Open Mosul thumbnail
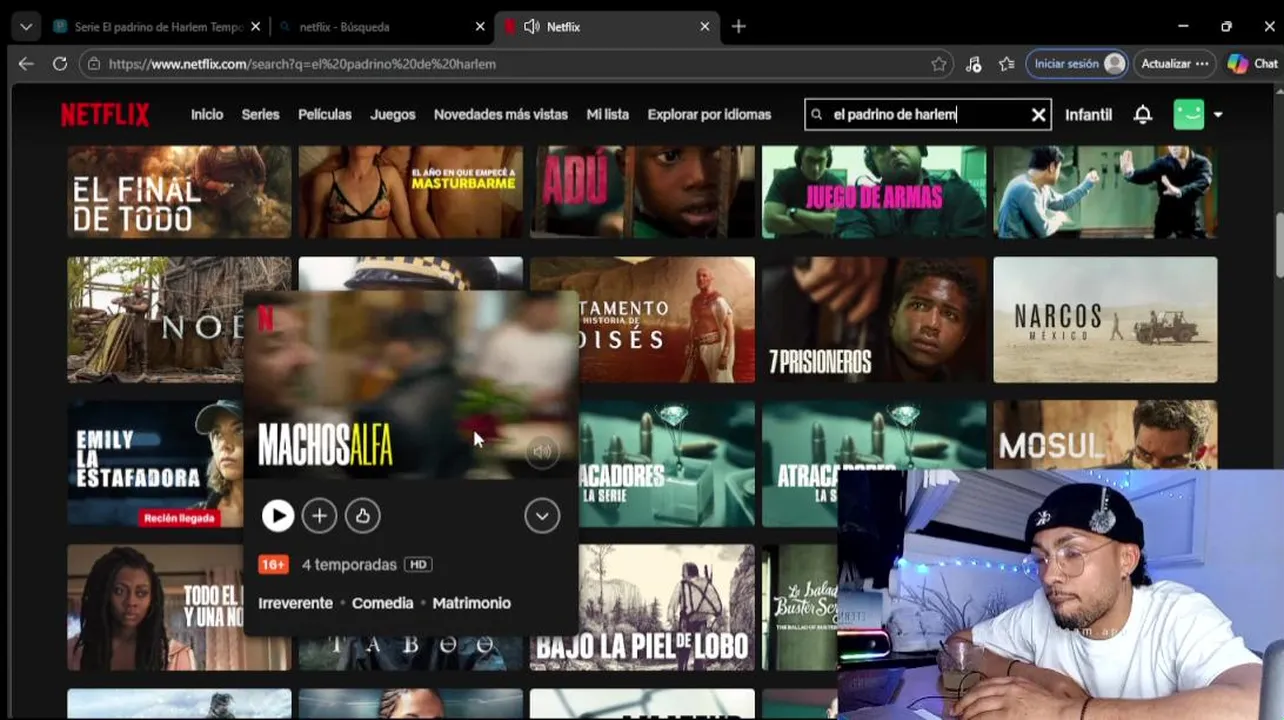Screen dimensions: 1284x720 click(x=1105, y=435)
